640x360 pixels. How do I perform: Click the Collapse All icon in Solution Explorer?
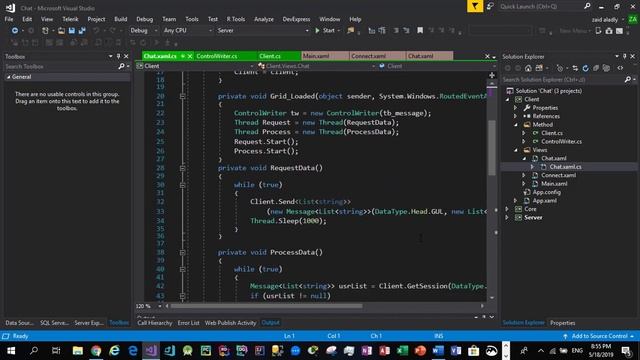click(x=596, y=68)
